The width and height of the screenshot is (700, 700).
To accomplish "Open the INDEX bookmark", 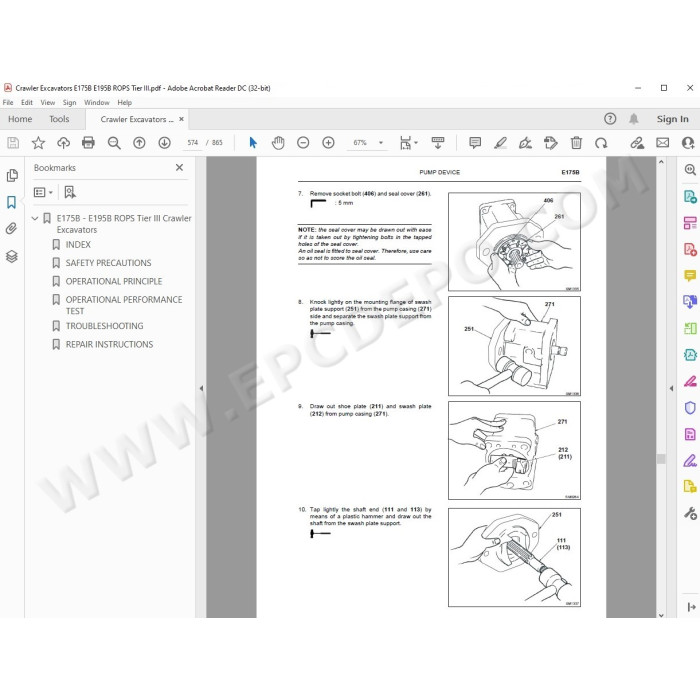I will 78,245.
